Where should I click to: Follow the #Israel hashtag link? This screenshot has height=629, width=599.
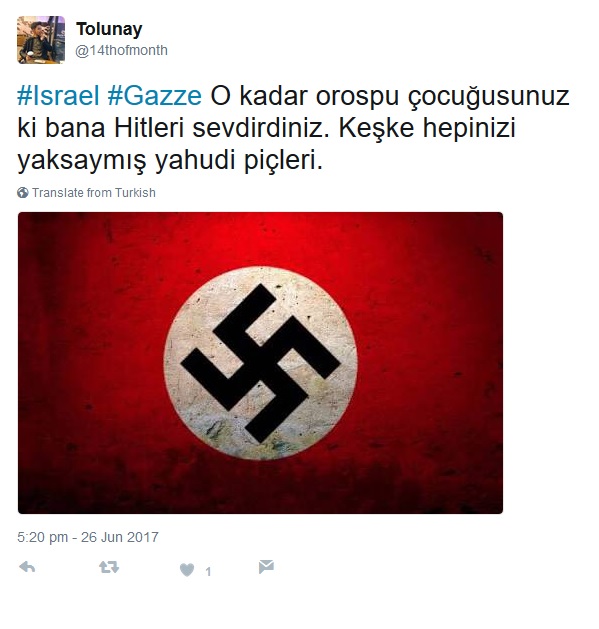point(58,96)
